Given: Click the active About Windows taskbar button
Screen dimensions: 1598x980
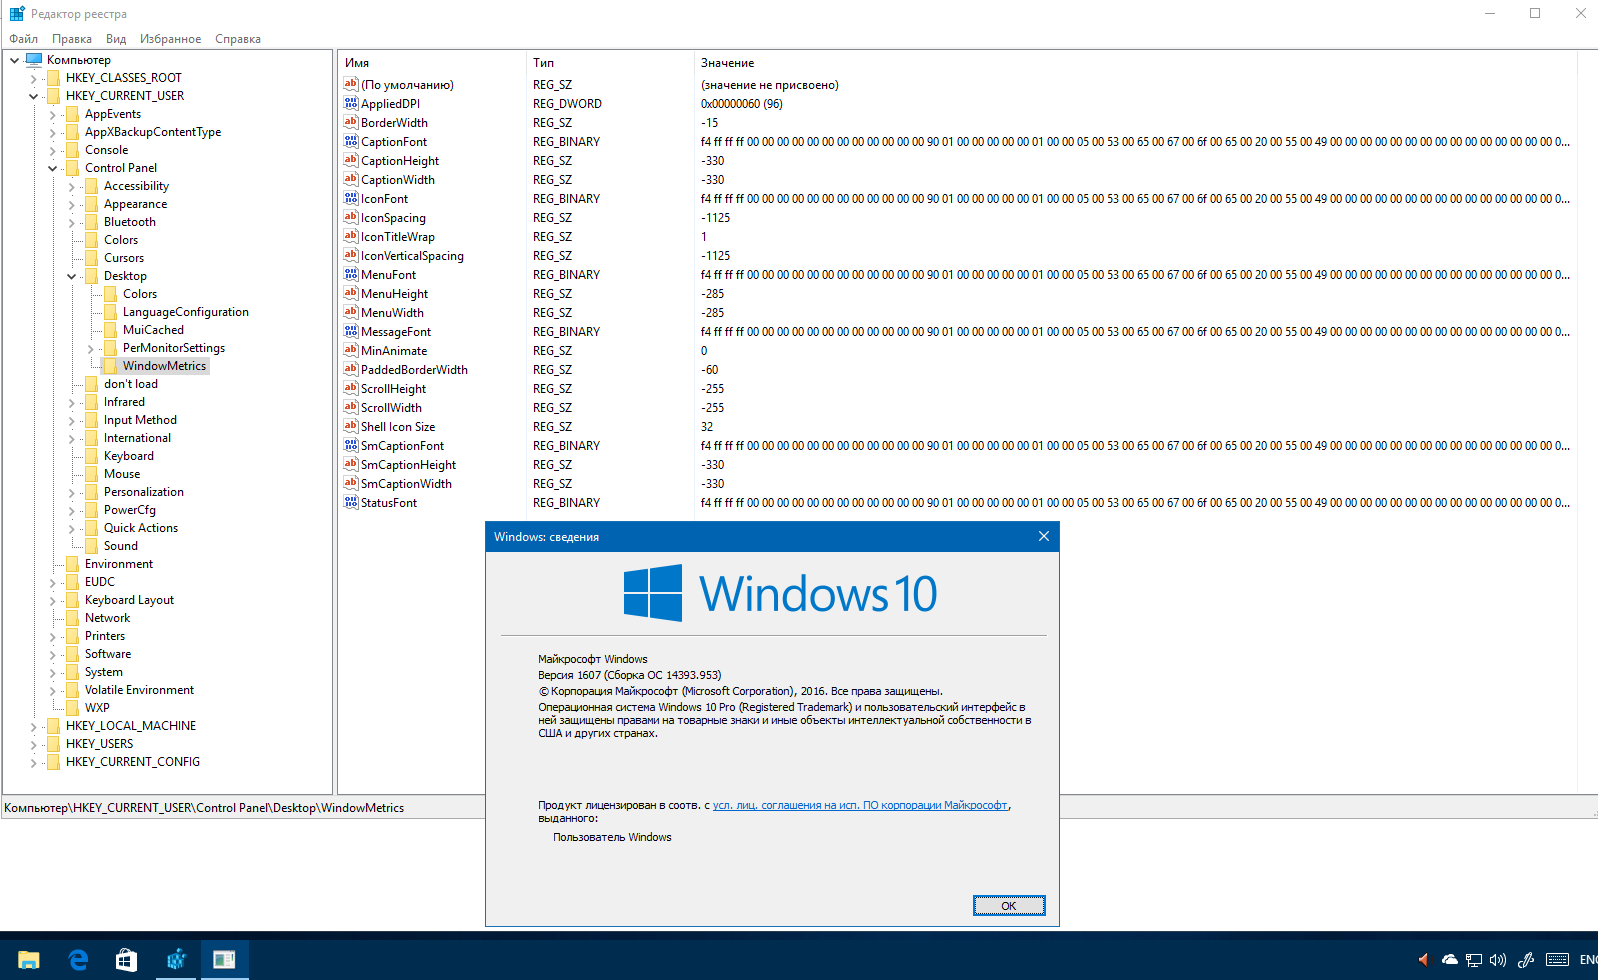Looking at the screenshot, I should click(x=224, y=960).
